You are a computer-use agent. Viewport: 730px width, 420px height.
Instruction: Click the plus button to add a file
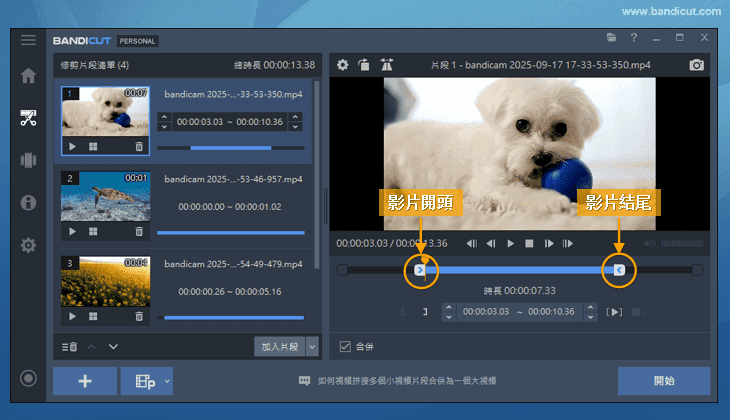(84, 381)
